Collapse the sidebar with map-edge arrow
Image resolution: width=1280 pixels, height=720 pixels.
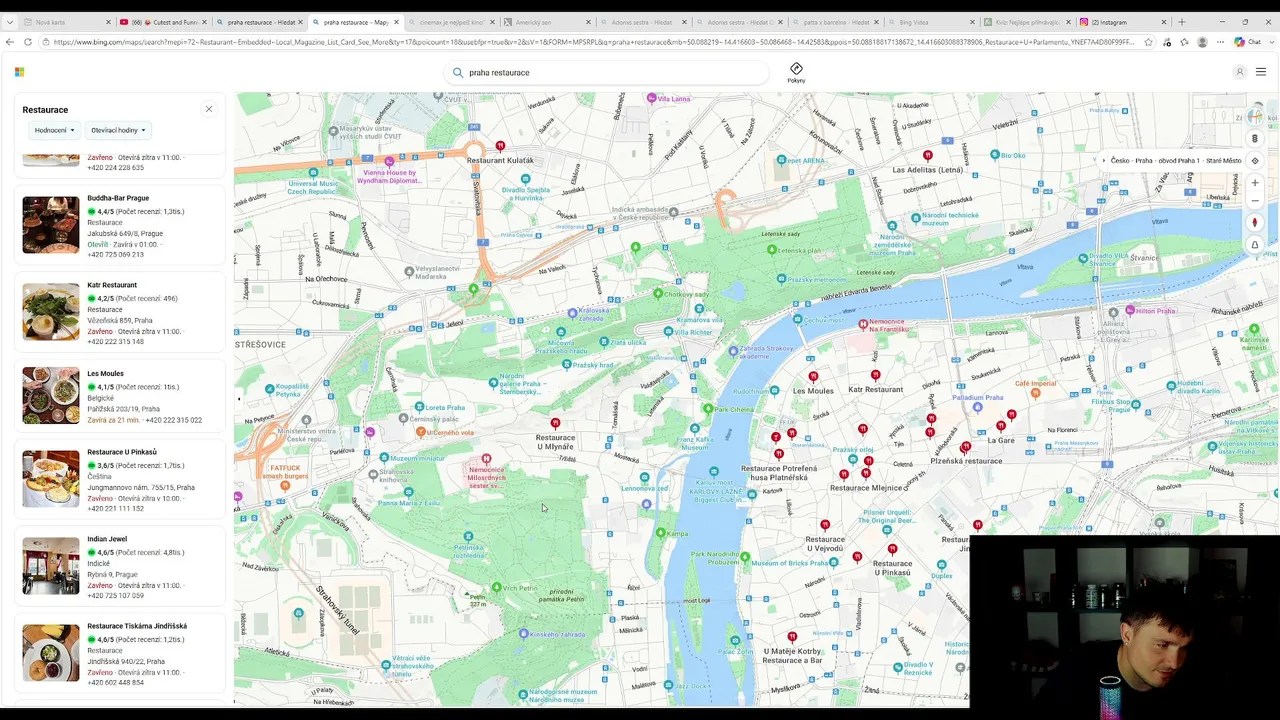click(239, 399)
